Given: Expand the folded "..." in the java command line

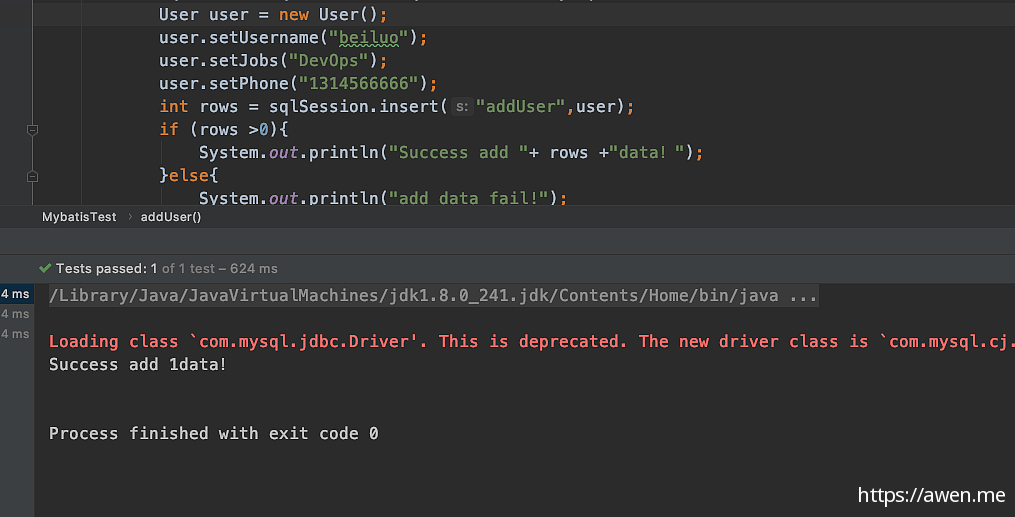Looking at the screenshot, I should point(803,296).
